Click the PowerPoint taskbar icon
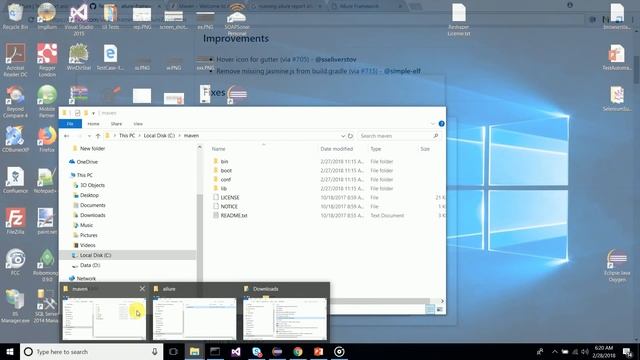640x360 pixels. point(319,351)
